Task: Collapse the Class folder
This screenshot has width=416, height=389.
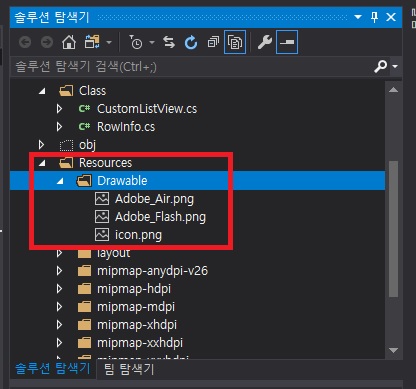Action: (x=42, y=91)
